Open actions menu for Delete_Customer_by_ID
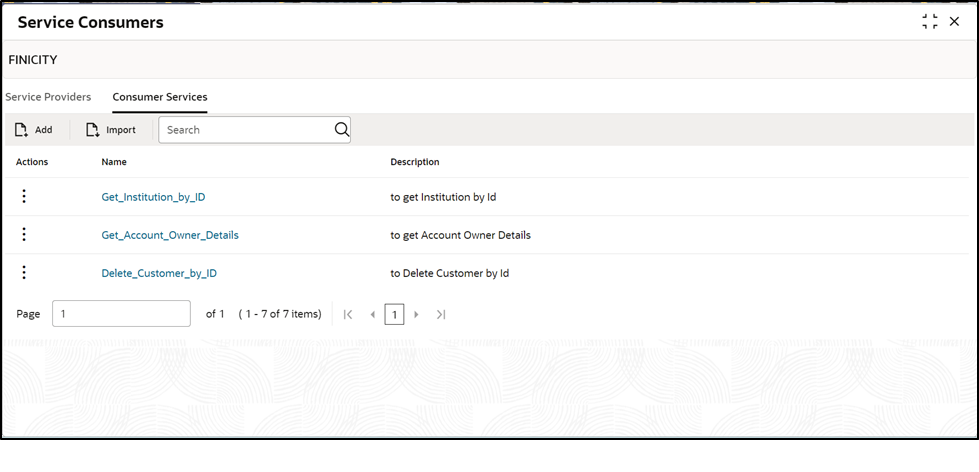 (x=24, y=272)
